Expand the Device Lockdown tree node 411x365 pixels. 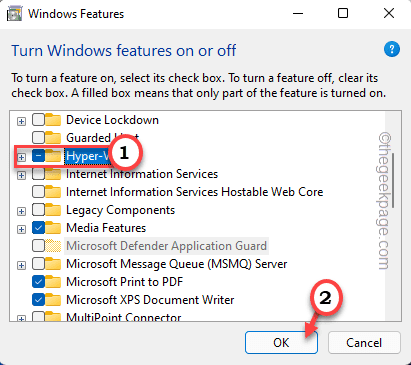21,121
